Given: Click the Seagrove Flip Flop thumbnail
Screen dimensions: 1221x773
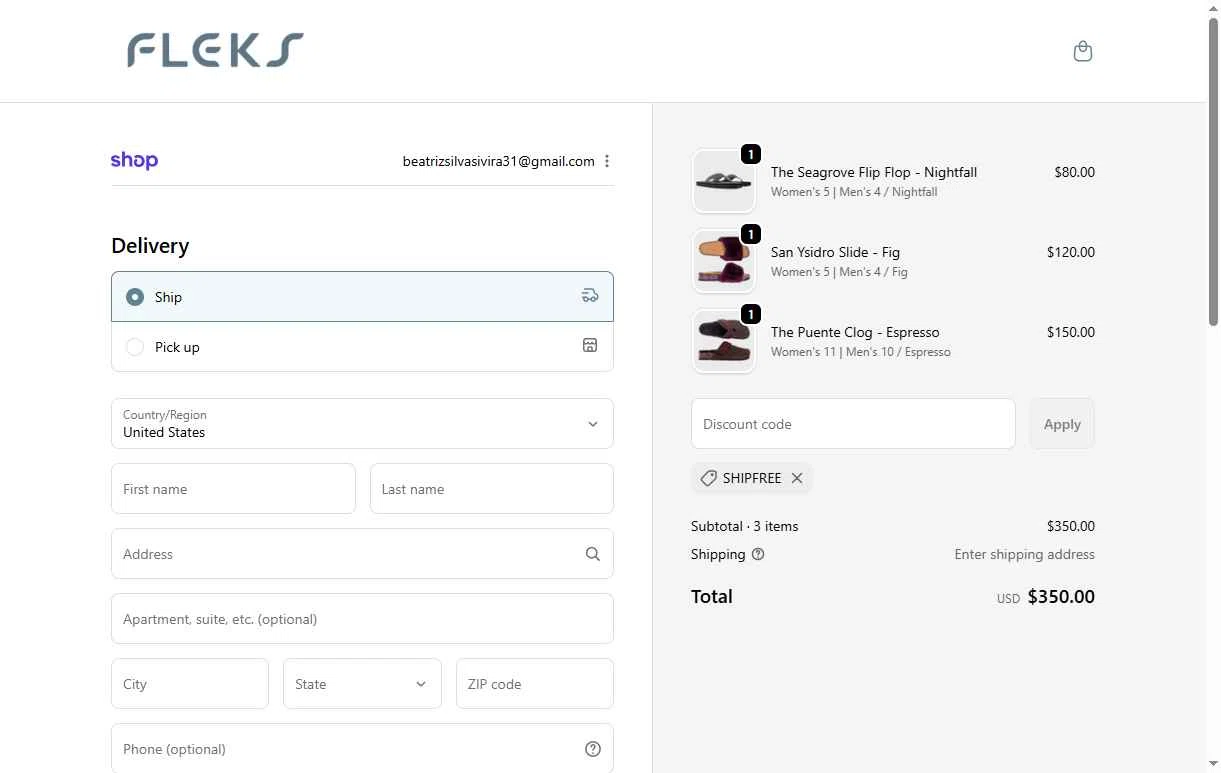Looking at the screenshot, I should pyautogui.click(x=724, y=182).
